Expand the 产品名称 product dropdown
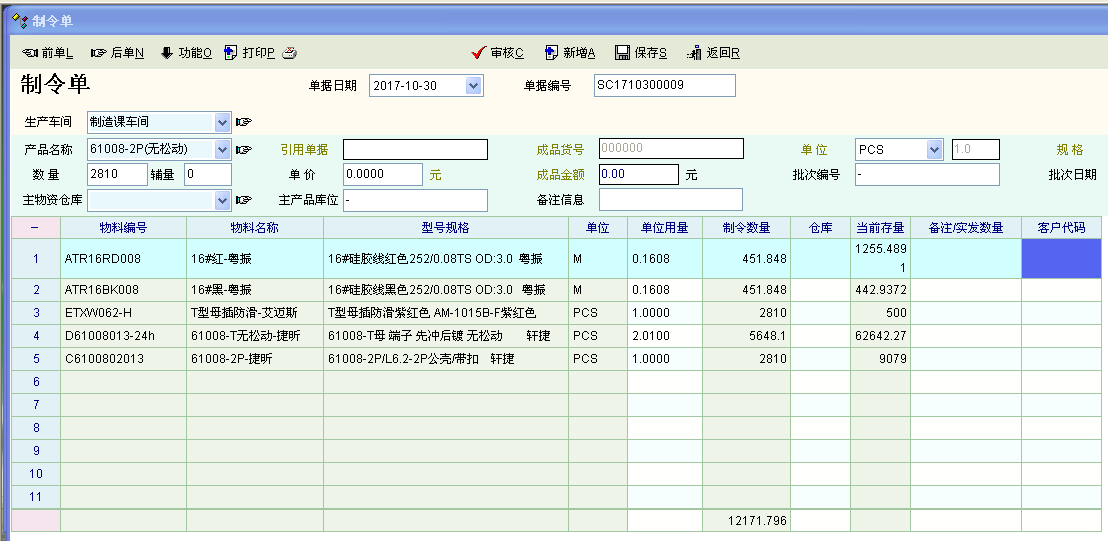Viewport: 1108px width, 541px height. (222, 150)
